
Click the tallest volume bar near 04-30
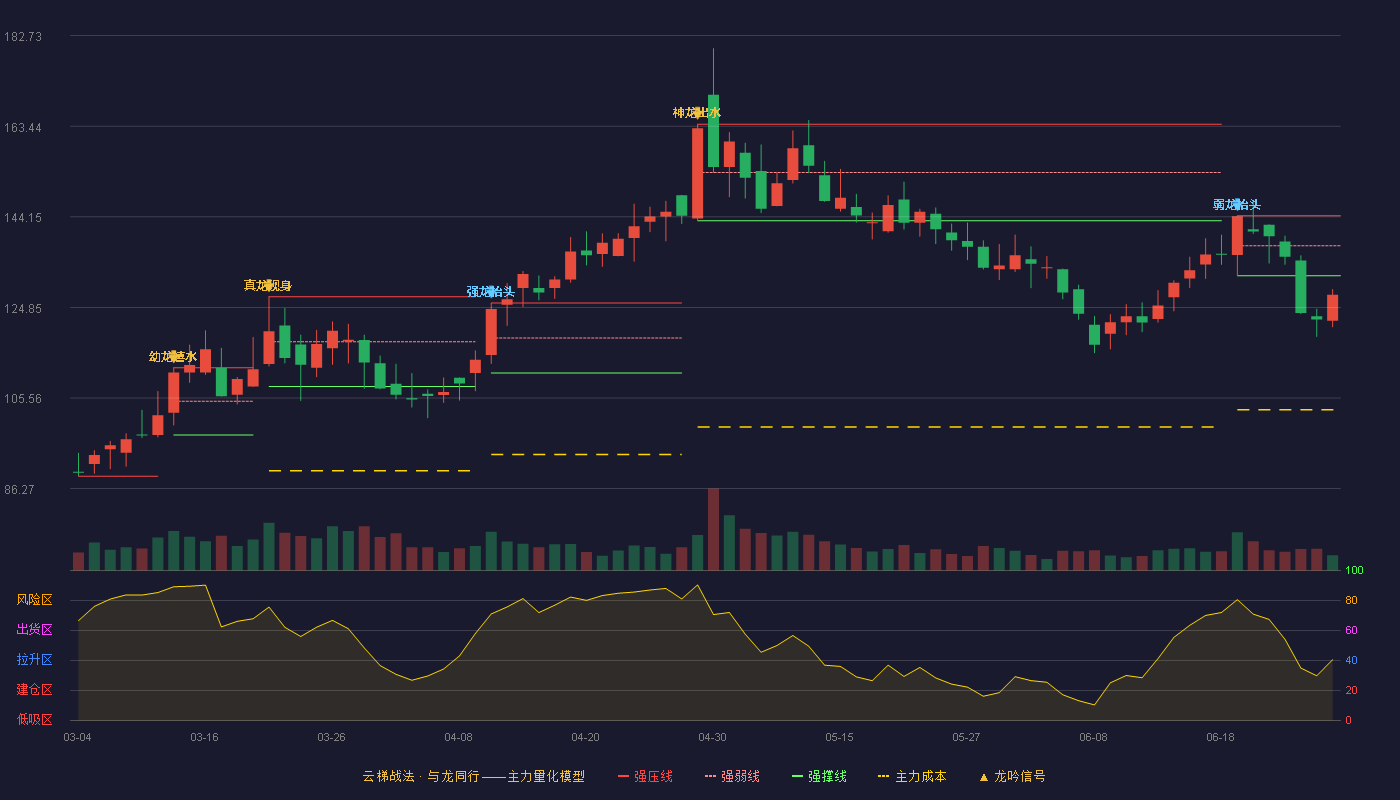tap(713, 529)
